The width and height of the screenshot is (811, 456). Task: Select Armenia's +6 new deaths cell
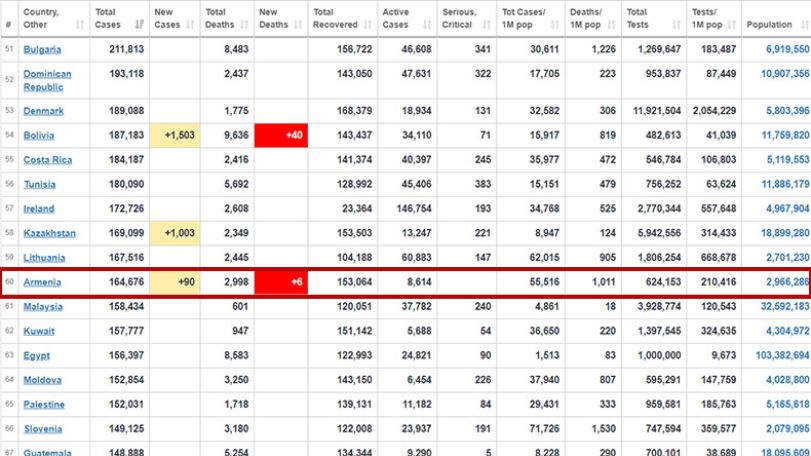coord(281,282)
